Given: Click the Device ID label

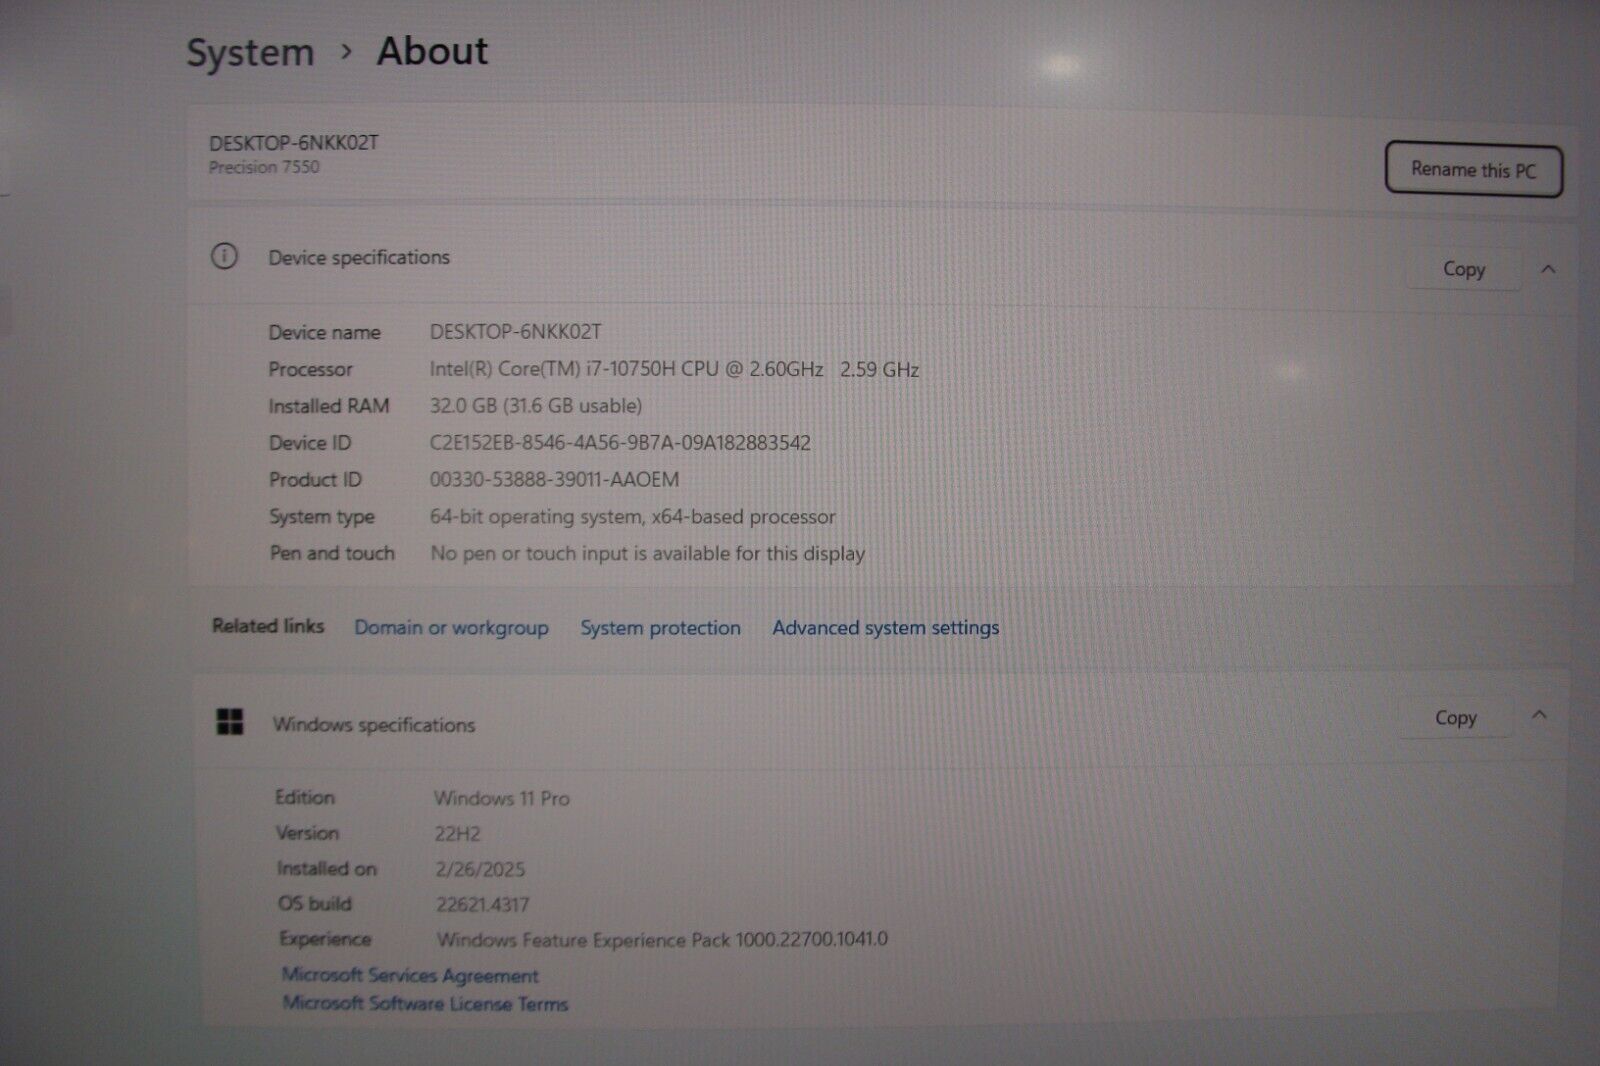Looking at the screenshot, I should click(x=310, y=442).
